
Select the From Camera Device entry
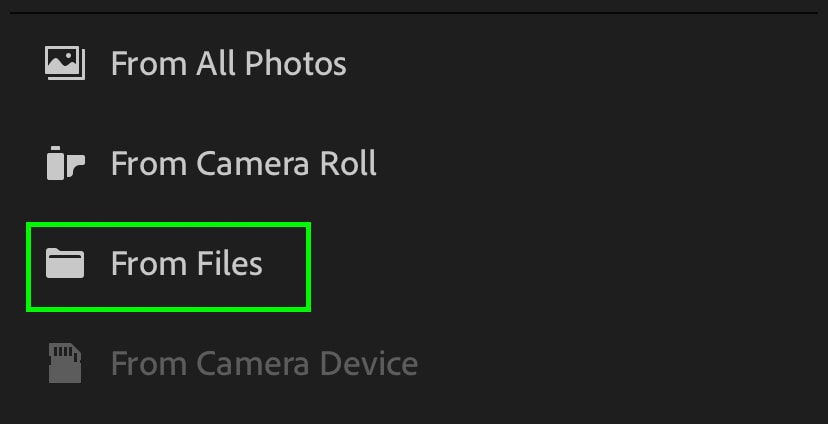(x=263, y=363)
